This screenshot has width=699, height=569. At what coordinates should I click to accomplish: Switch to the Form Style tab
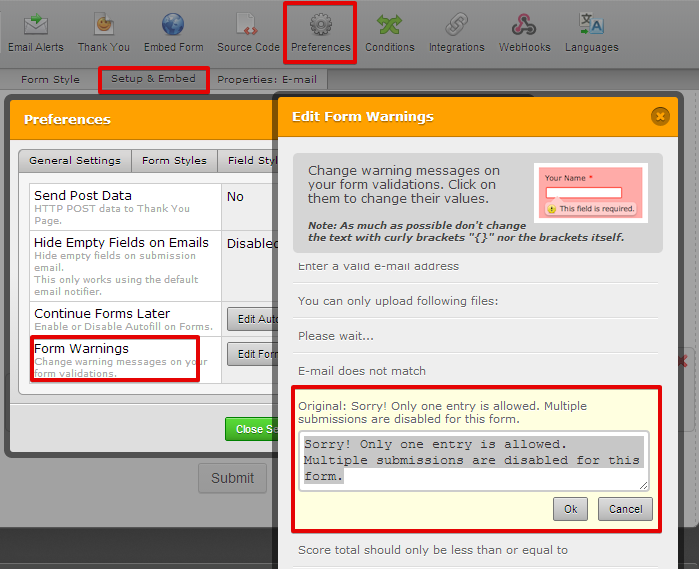pyautogui.click(x=50, y=80)
